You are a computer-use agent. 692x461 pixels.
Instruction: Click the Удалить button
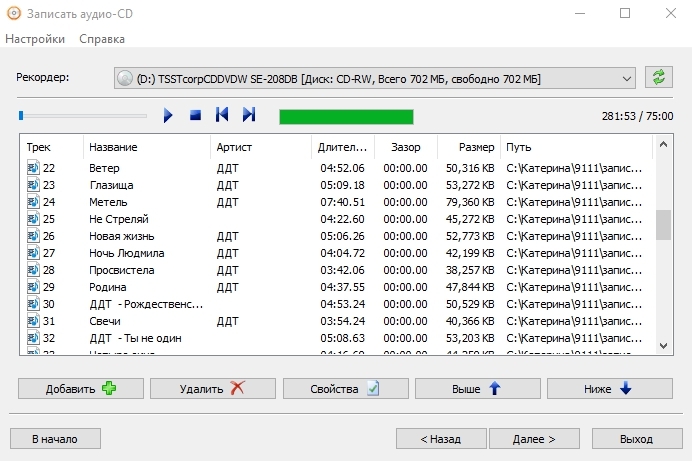[x=213, y=389]
